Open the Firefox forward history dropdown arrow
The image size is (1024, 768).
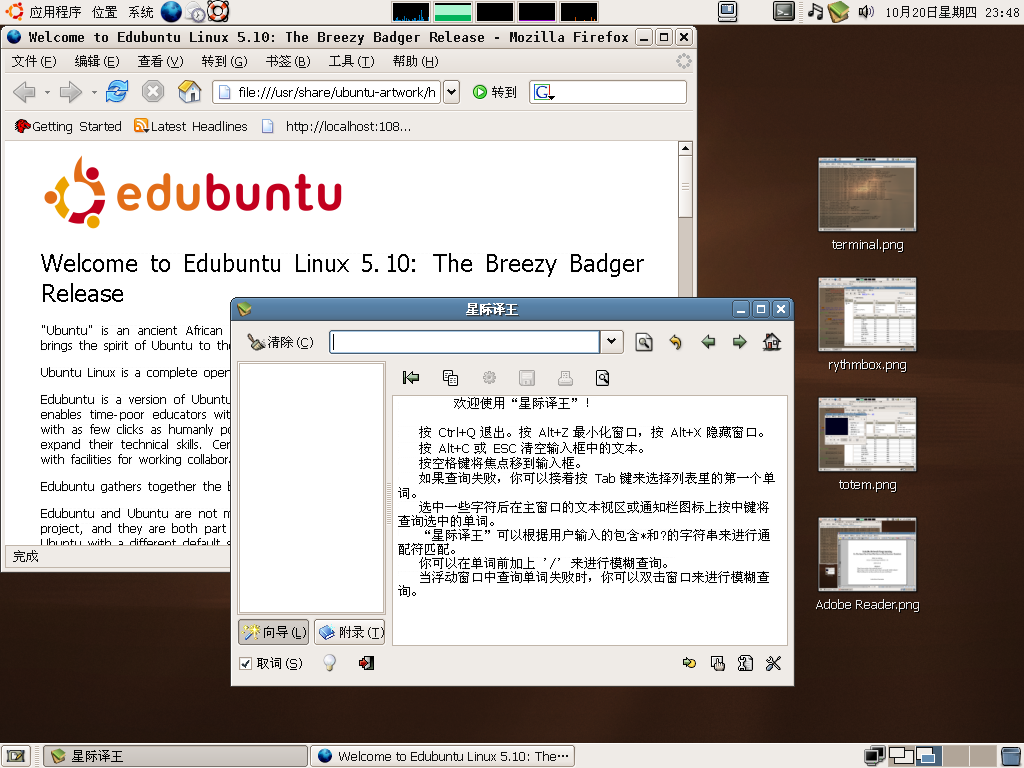(x=94, y=92)
